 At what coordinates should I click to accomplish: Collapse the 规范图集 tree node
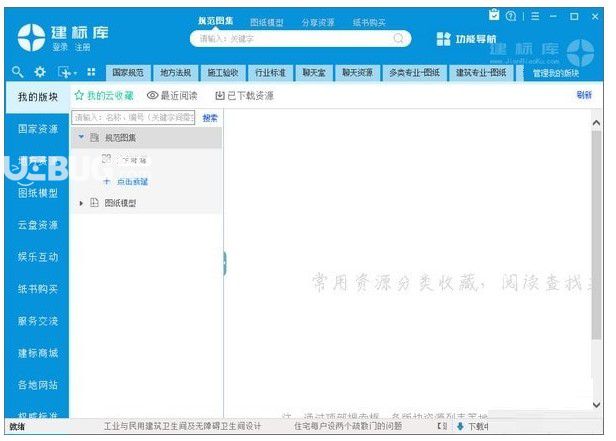(81, 137)
